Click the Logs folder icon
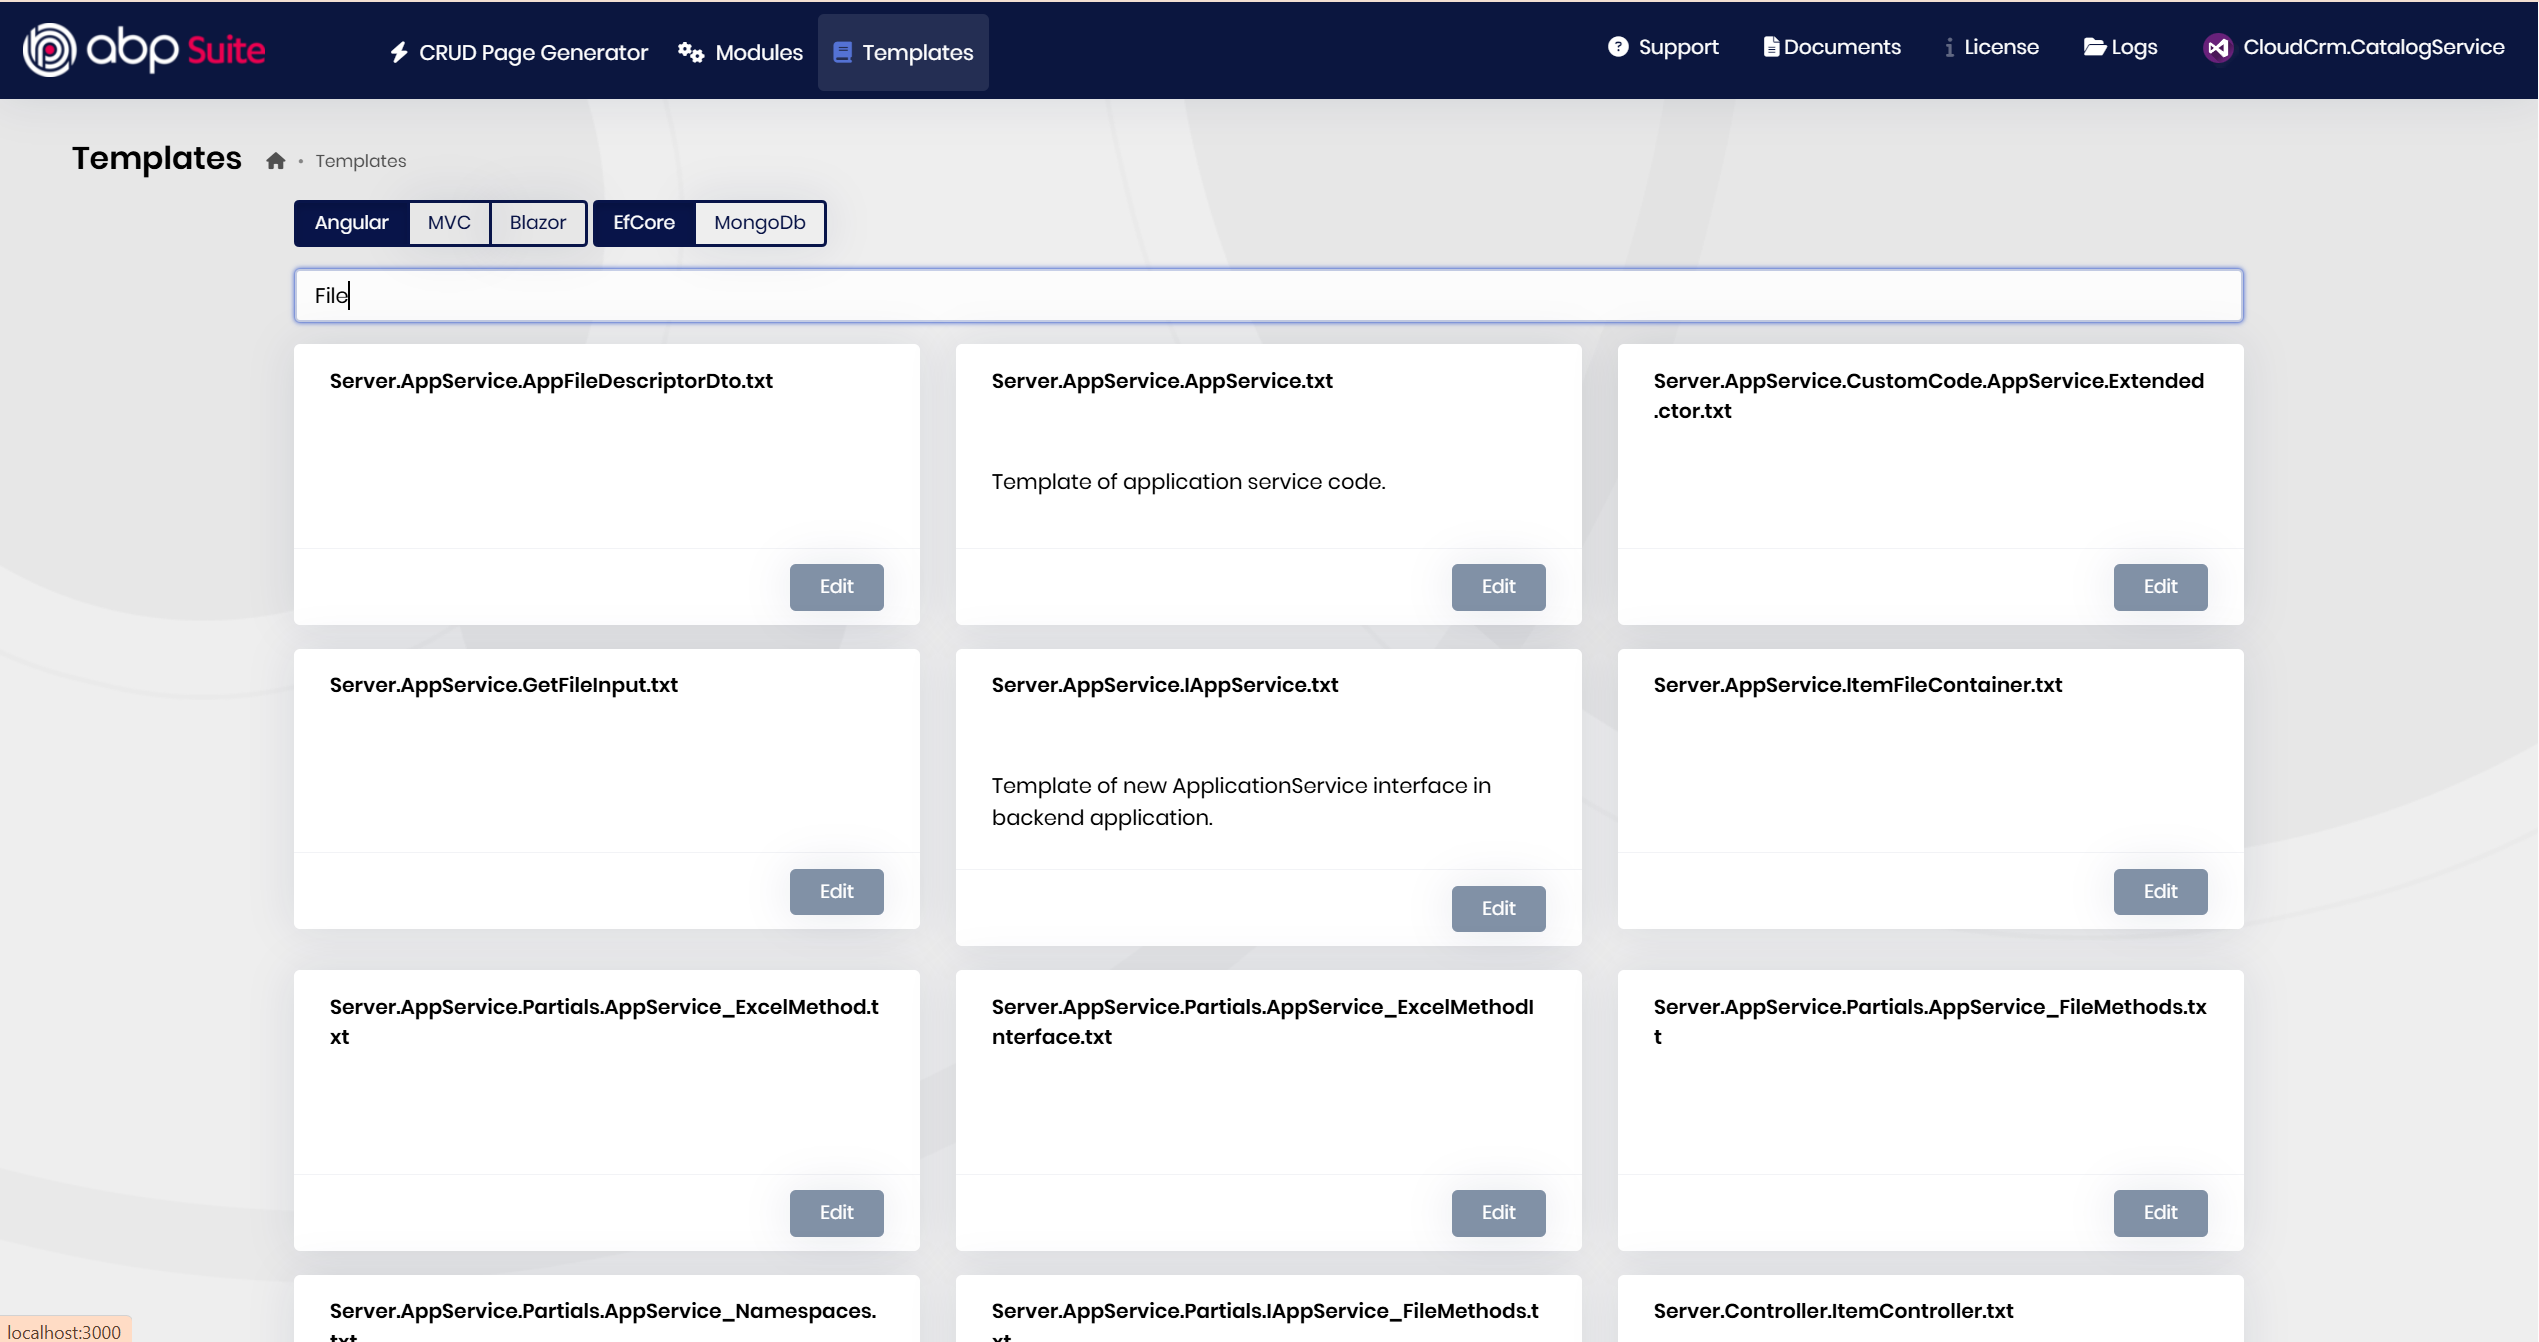Image resolution: width=2539 pixels, height=1342 pixels. click(2094, 47)
